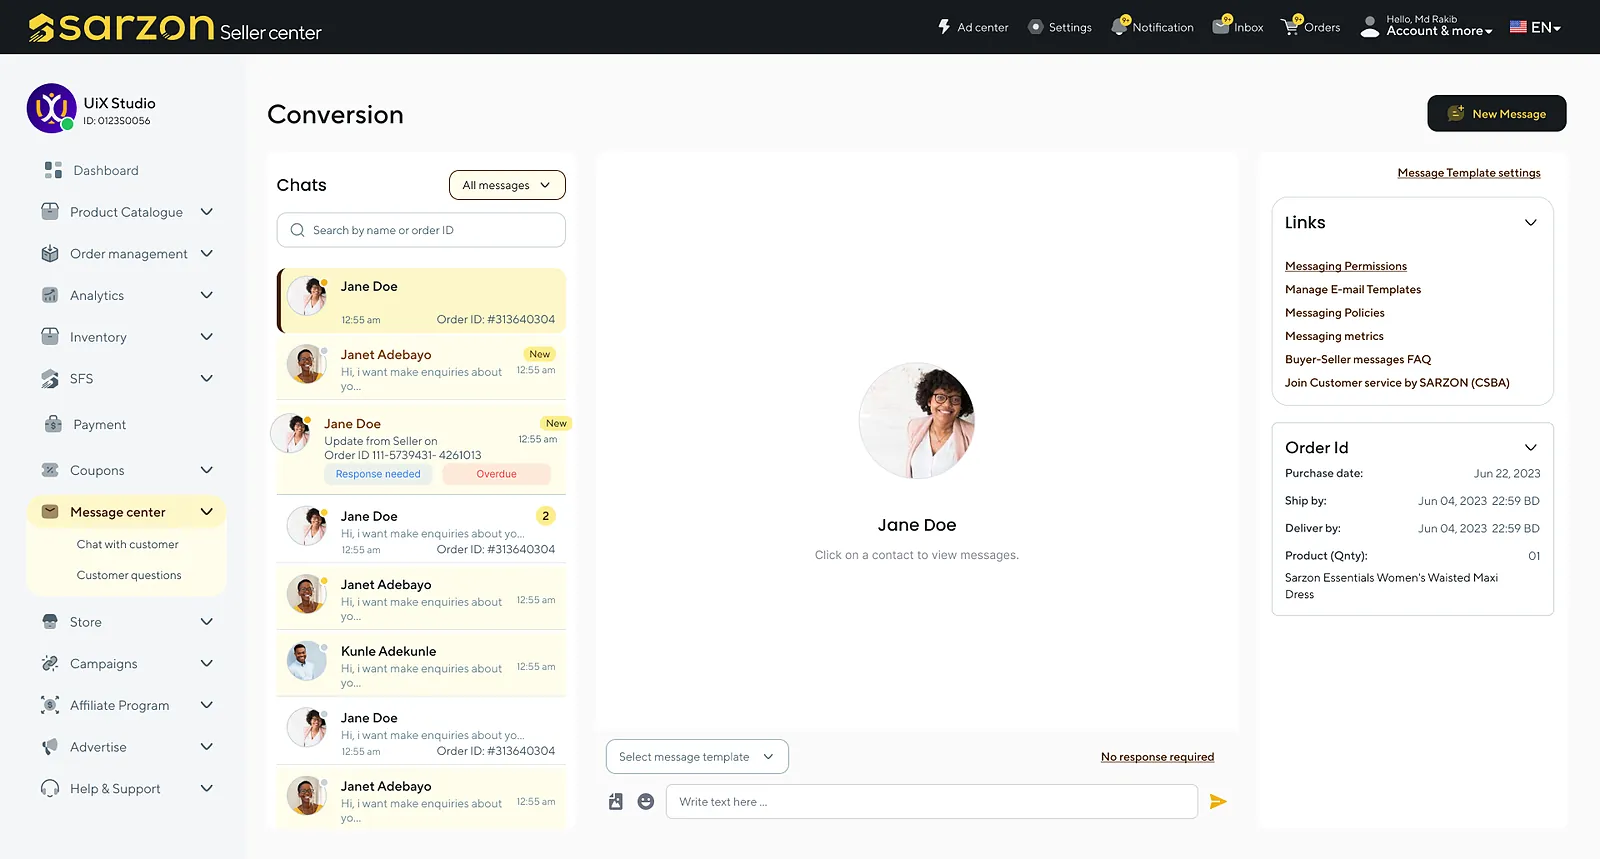1600x859 pixels.
Task: Open the Notification bell icon
Action: tap(1119, 26)
